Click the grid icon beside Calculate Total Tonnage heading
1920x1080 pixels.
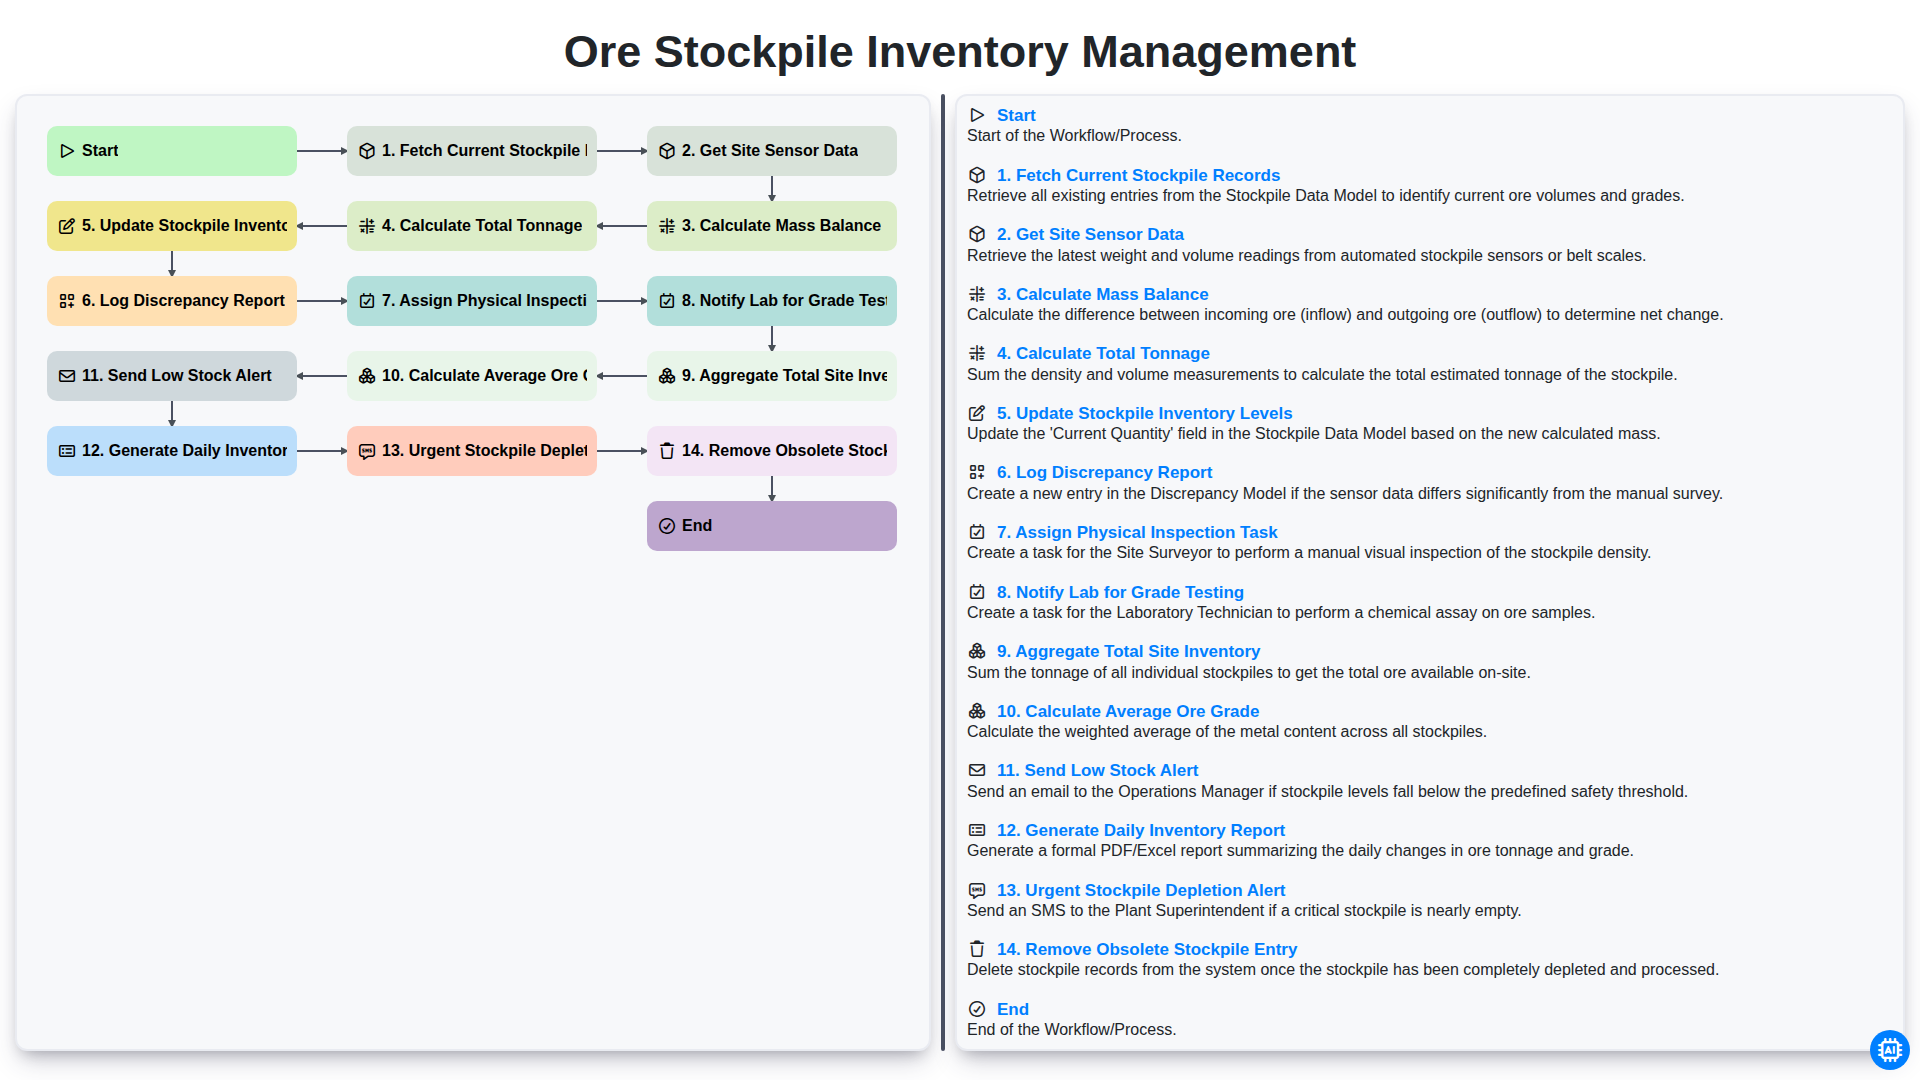point(977,353)
